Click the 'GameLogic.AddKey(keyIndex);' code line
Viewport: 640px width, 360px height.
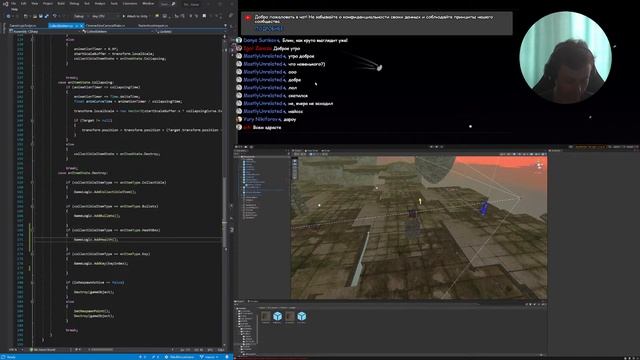tap(101, 263)
